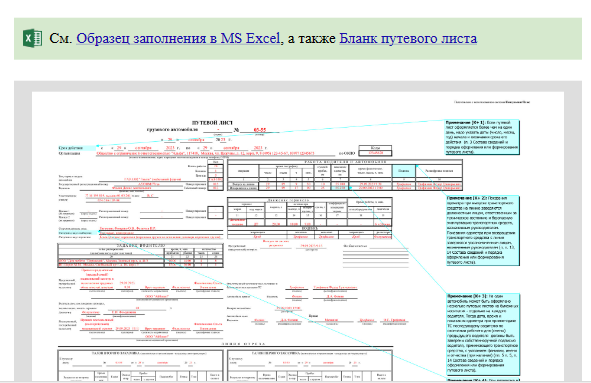Click the highlighted 'Срок действия' cell
The height and width of the screenshot is (383, 591).
tap(77, 148)
